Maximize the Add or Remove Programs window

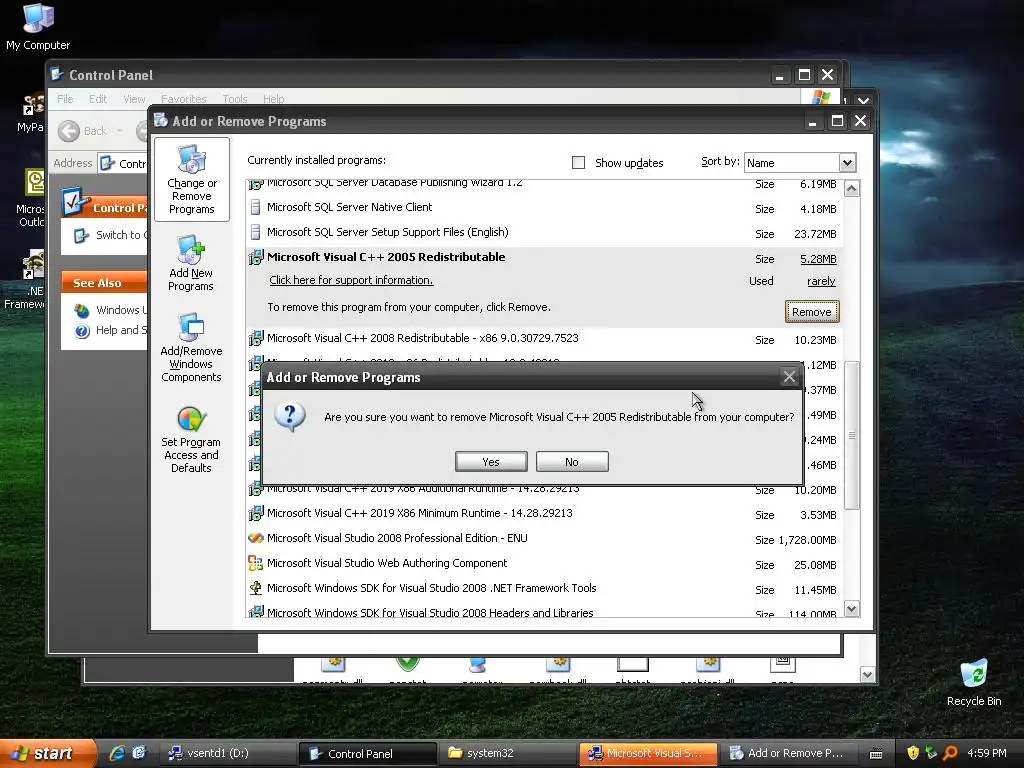(x=837, y=121)
